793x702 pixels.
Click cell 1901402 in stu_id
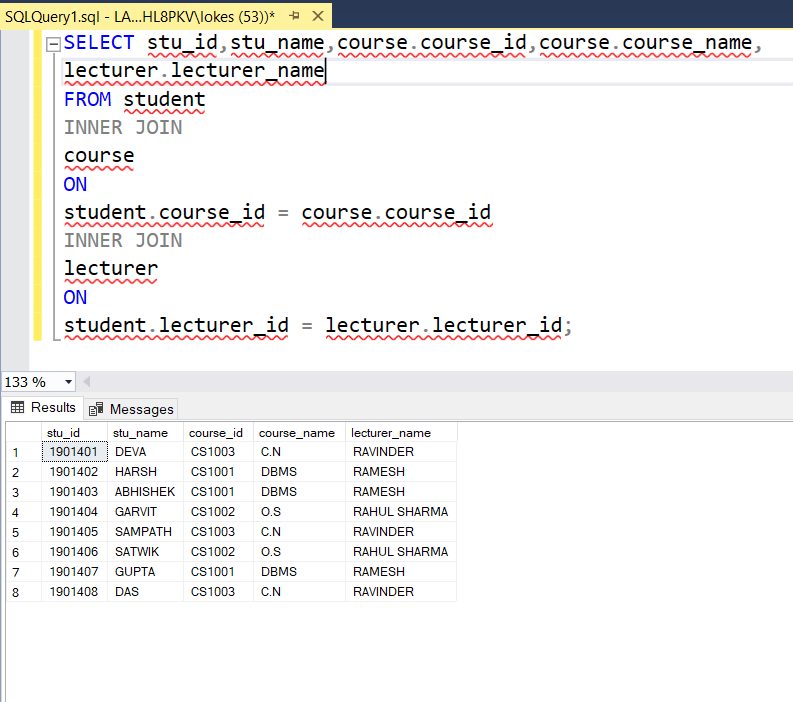pos(74,472)
